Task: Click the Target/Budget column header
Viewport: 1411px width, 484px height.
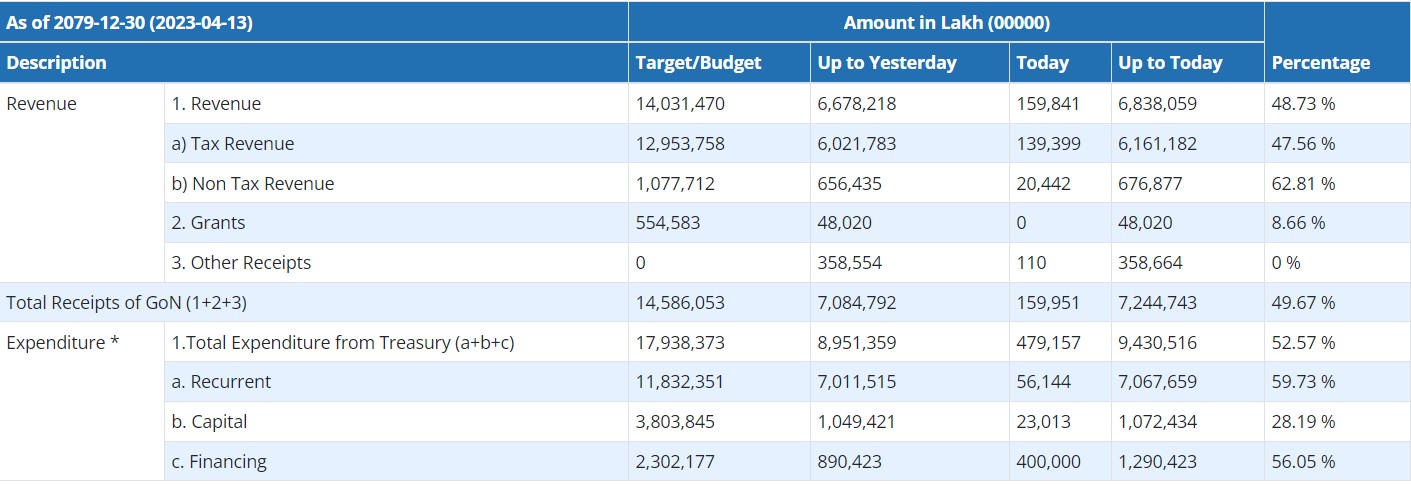Action: pyautogui.click(x=698, y=63)
